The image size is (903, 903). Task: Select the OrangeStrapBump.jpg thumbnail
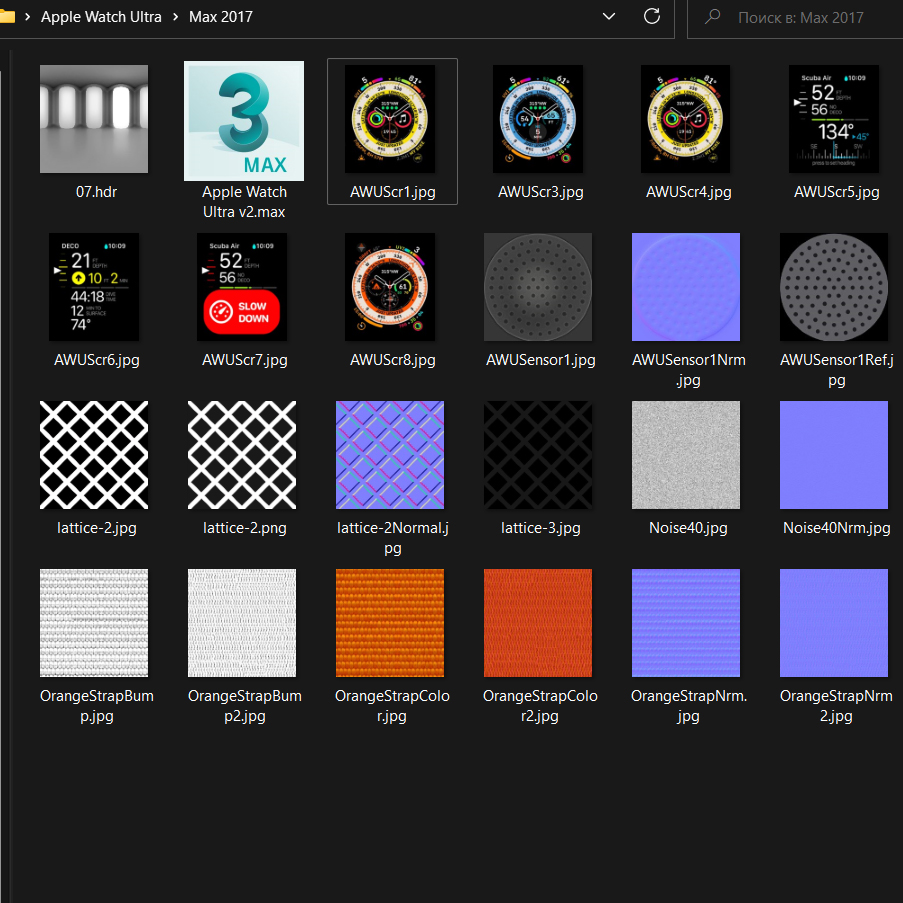click(94, 623)
